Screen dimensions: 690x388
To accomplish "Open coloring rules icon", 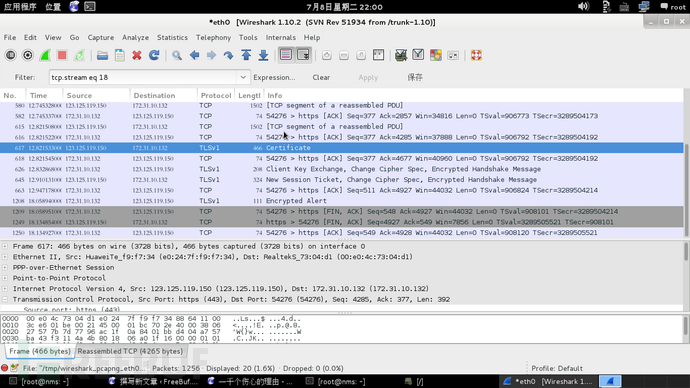I will (436, 55).
